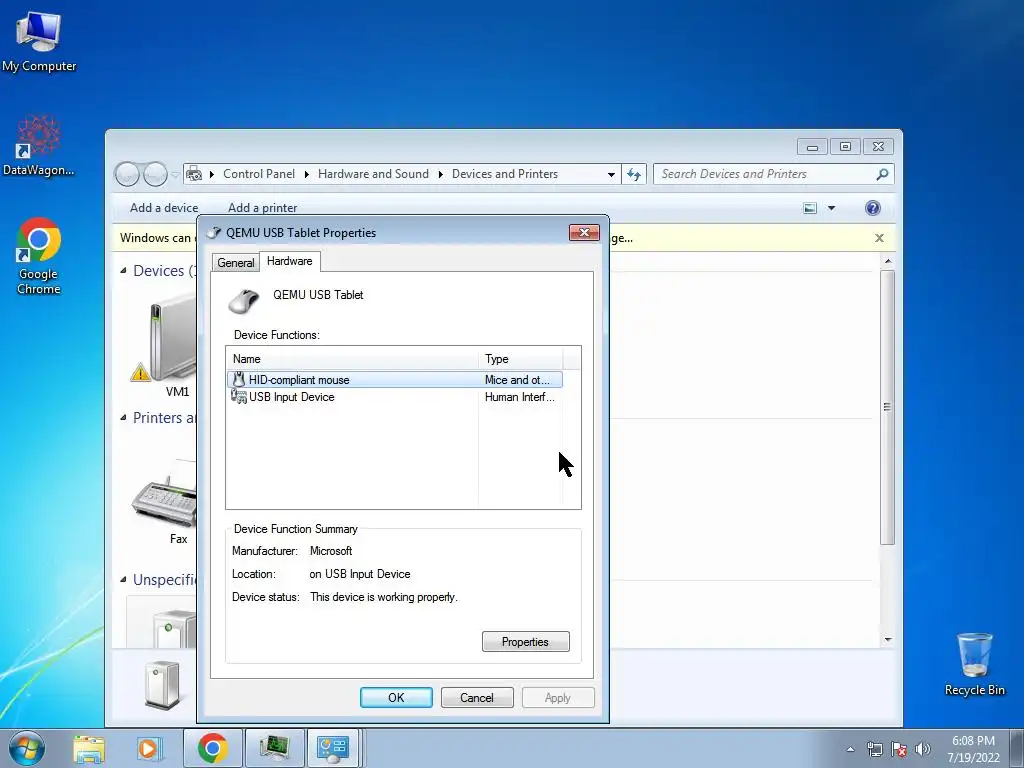Launch Google Chrome from the desktop icon
Screen dimensions: 1024x768
point(39,256)
